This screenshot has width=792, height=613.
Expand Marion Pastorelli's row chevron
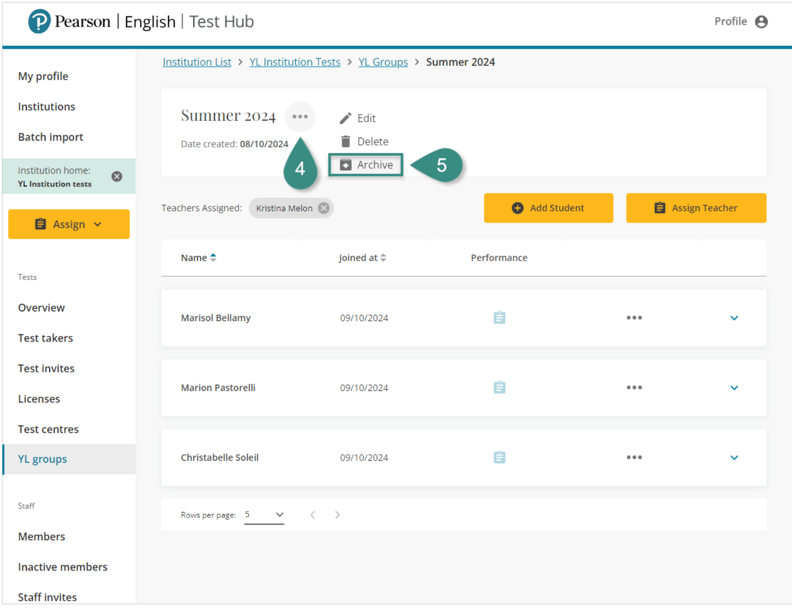pos(734,388)
